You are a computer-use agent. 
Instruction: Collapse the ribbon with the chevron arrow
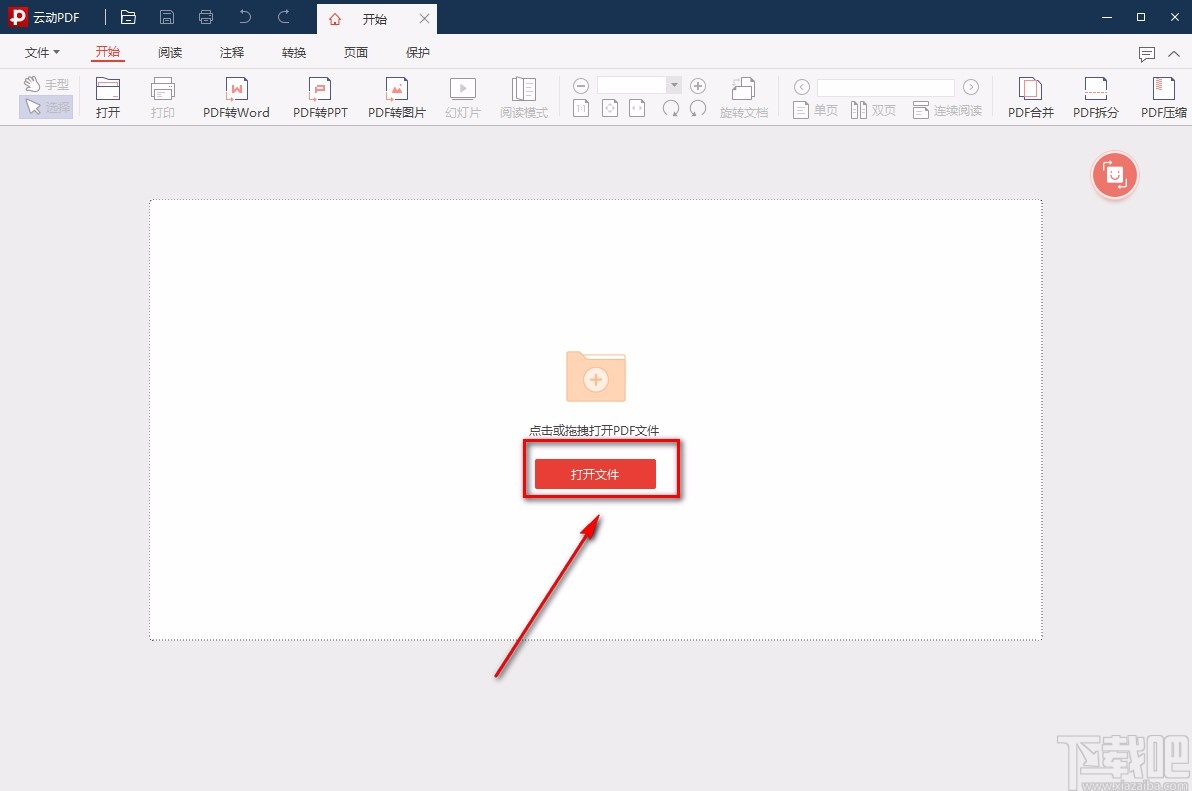pos(1174,54)
